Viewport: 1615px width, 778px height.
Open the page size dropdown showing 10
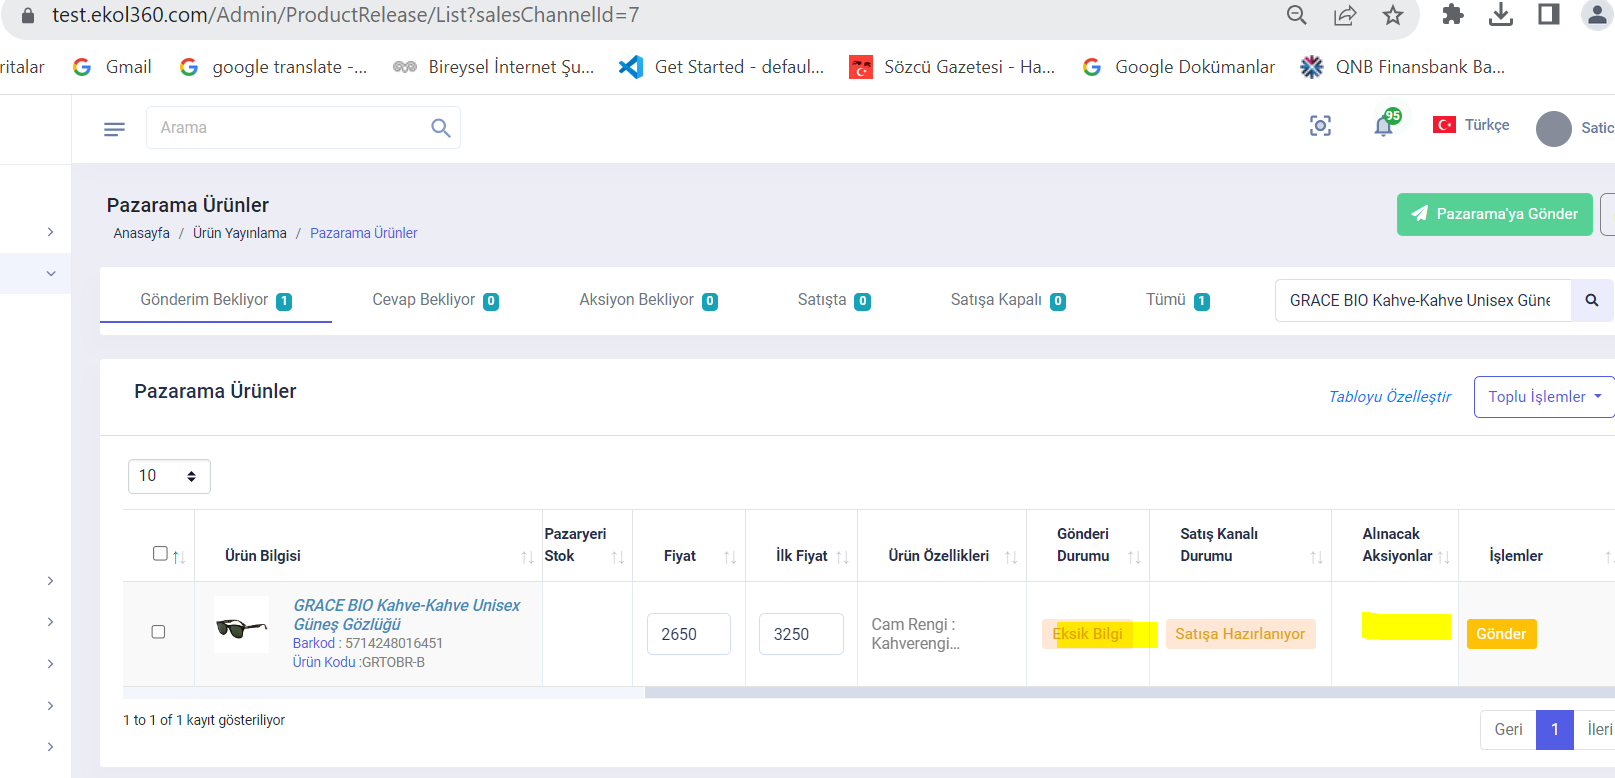169,476
